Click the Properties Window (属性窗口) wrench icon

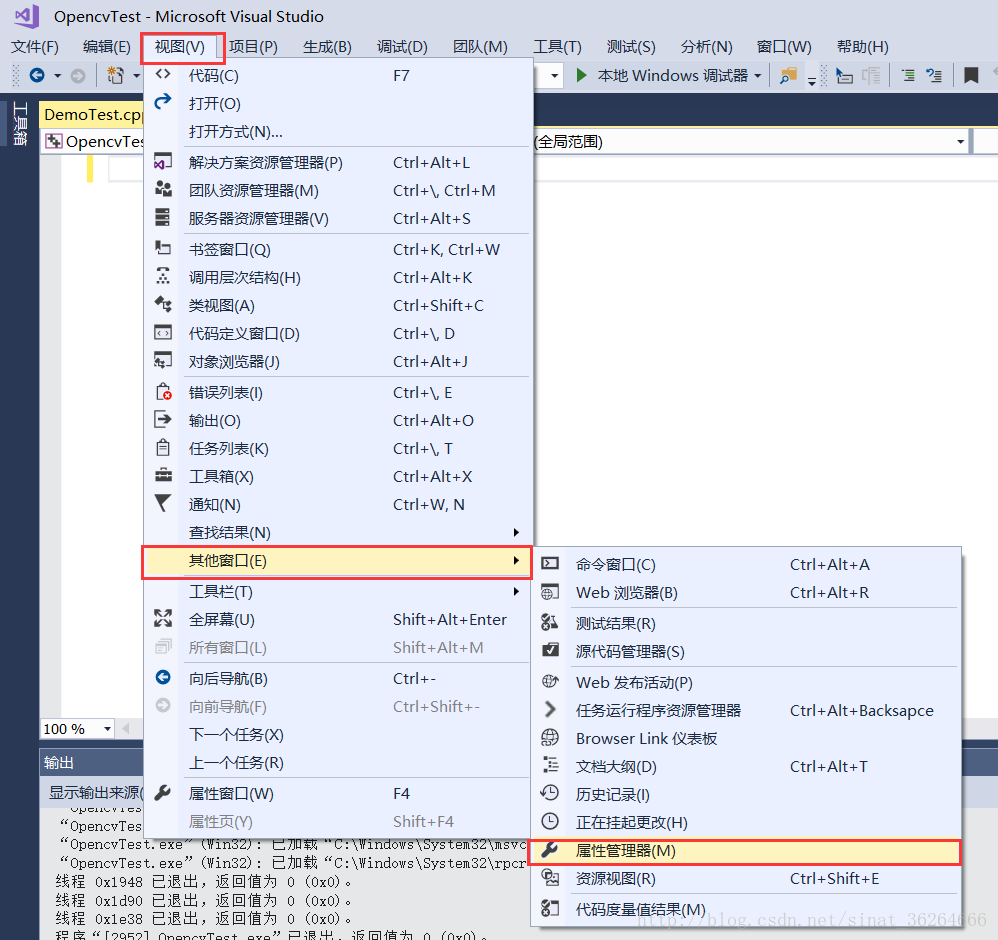pyautogui.click(x=163, y=792)
